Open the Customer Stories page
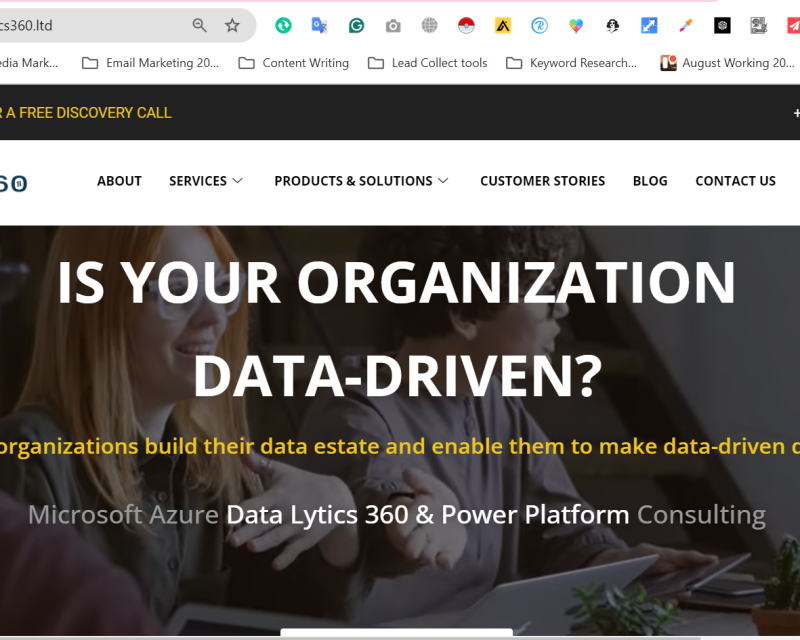The image size is (800, 640). pos(542,181)
